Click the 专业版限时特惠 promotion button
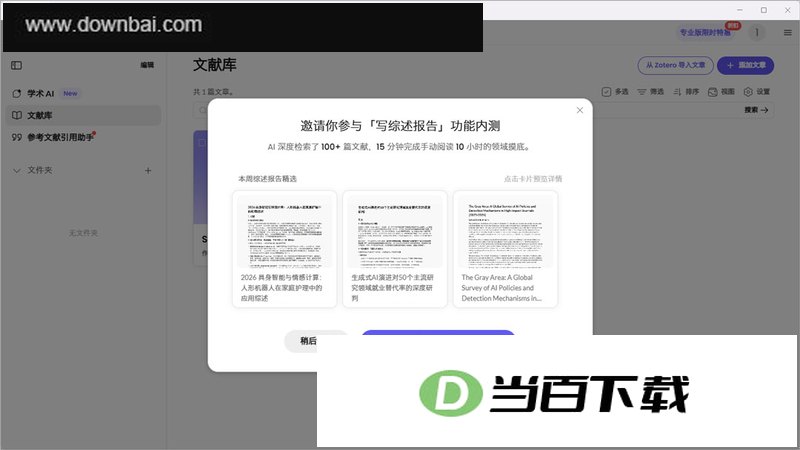Viewport: 800px width, 450px height. [705, 33]
